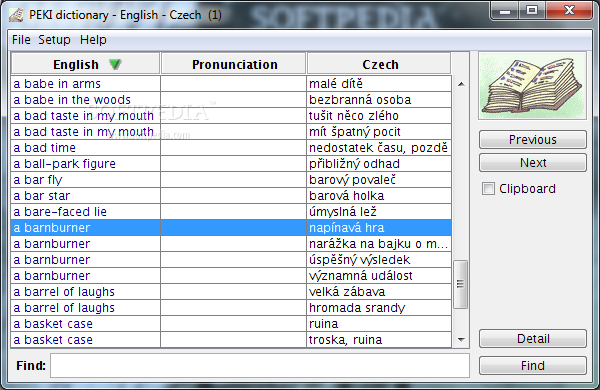This screenshot has height=390, width=600.
Task: Click the scrollbar up arrow
Action: [461, 84]
